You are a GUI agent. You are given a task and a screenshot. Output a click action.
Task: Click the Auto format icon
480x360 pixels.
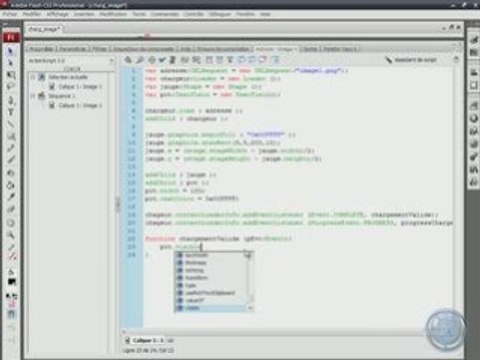click(x=172, y=60)
